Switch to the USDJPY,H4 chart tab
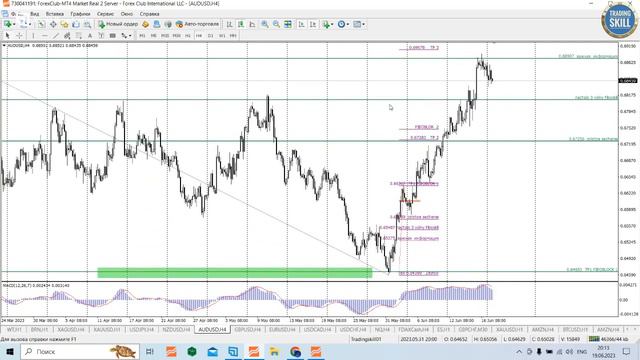The image size is (640, 360). click(x=141, y=329)
